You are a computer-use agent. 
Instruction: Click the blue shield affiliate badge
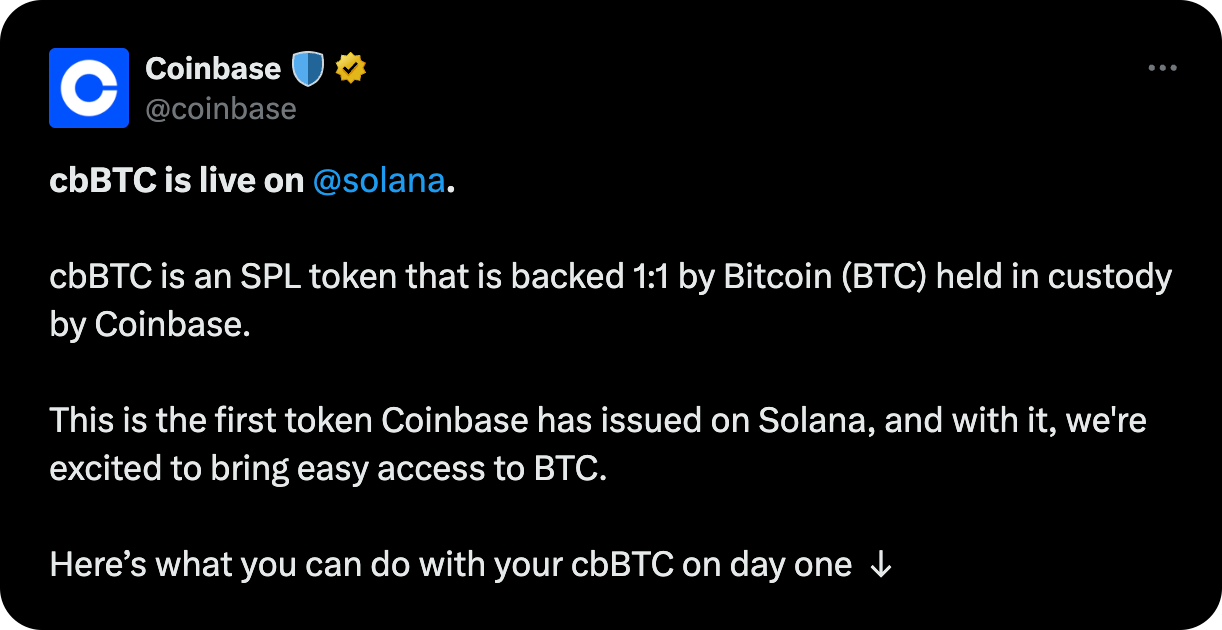[x=309, y=69]
